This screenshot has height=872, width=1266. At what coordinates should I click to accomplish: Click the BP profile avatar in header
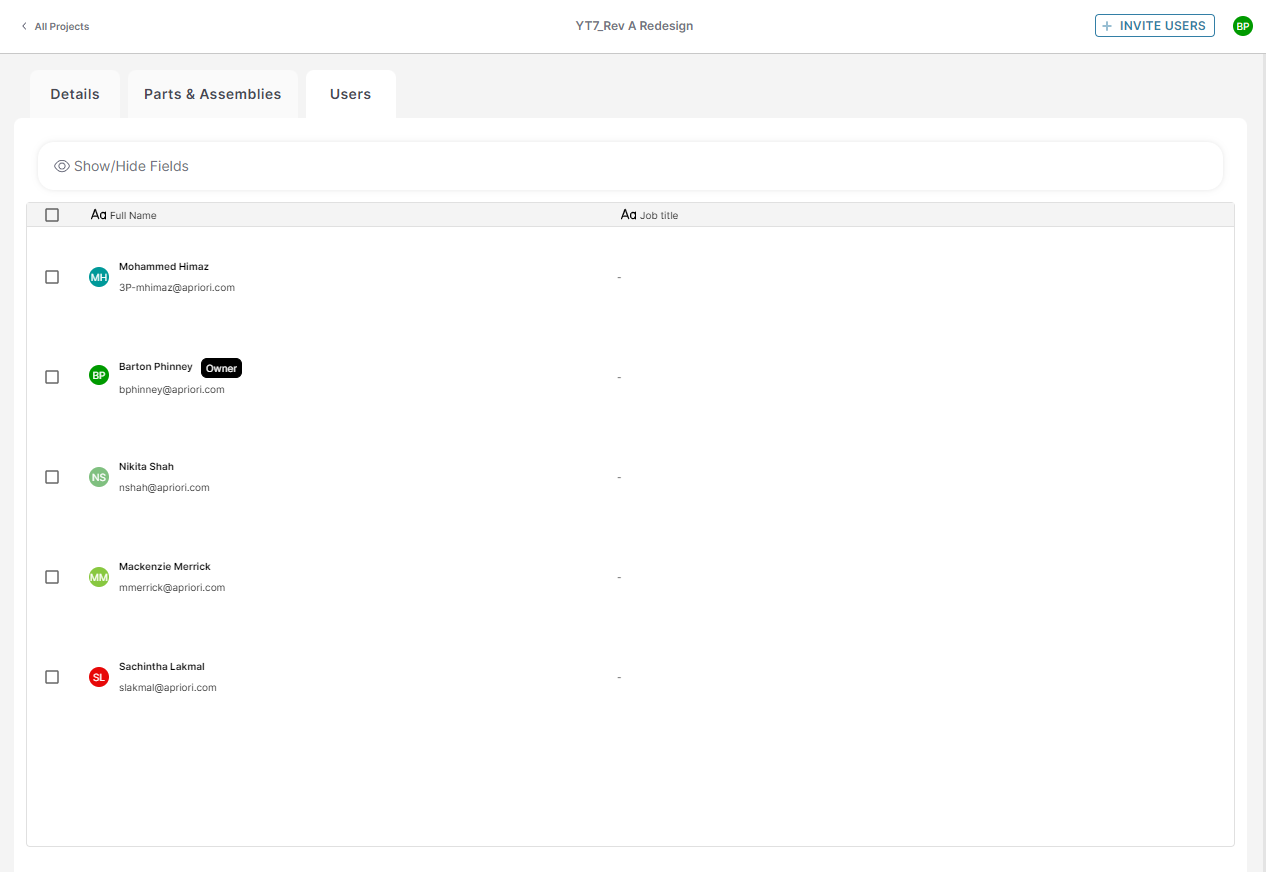(x=1242, y=26)
